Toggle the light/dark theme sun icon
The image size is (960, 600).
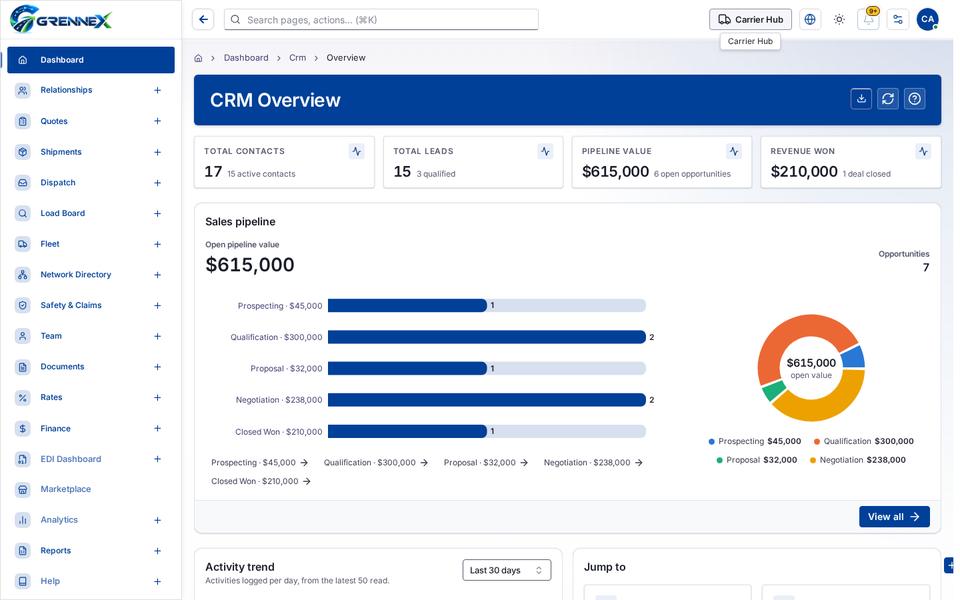click(839, 19)
